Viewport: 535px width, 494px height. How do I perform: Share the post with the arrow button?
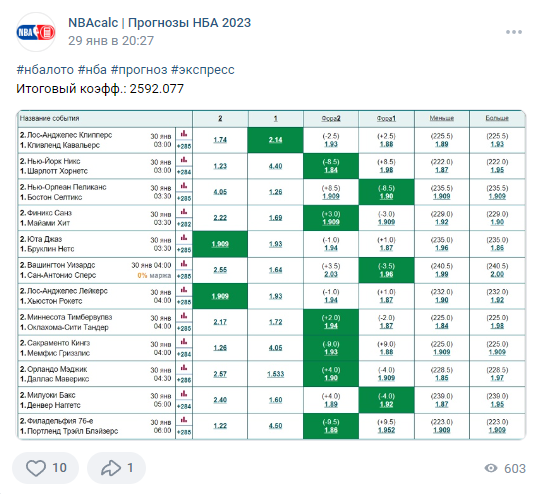pyautogui.click(x=117, y=468)
